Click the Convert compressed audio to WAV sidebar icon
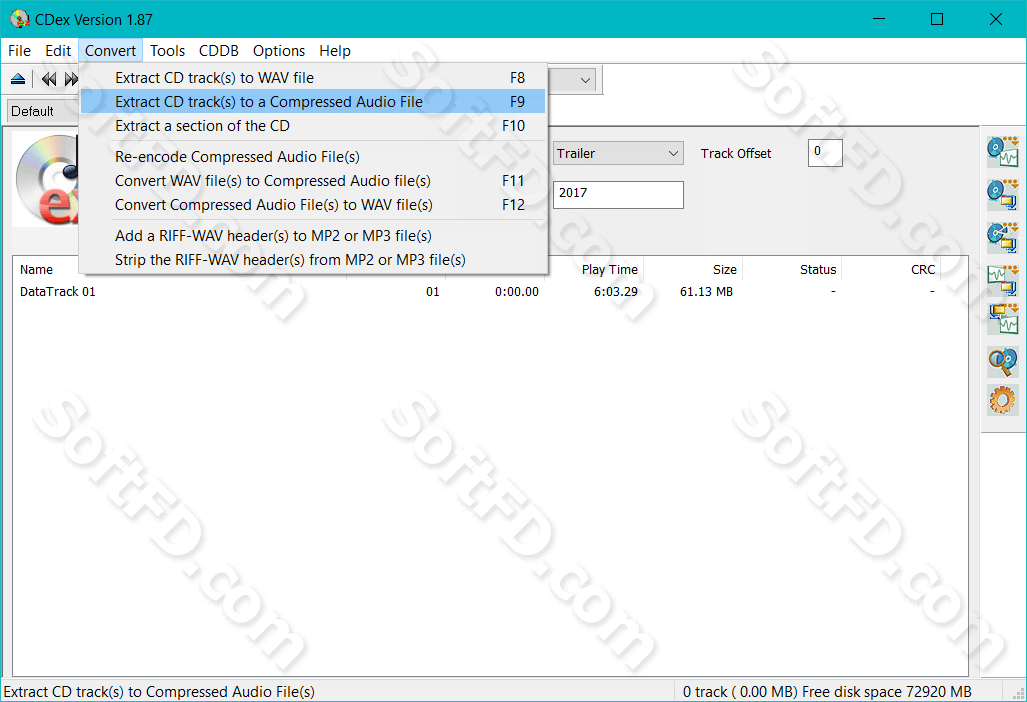Image resolution: width=1027 pixels, height=702 pixels. tap(1003, 320)
